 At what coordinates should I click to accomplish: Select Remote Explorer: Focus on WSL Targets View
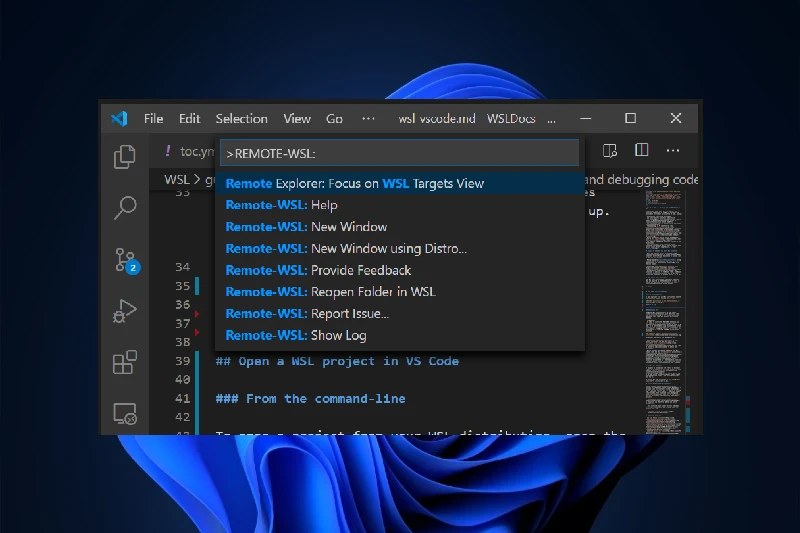pyautogui.click(x=399, y=184)
